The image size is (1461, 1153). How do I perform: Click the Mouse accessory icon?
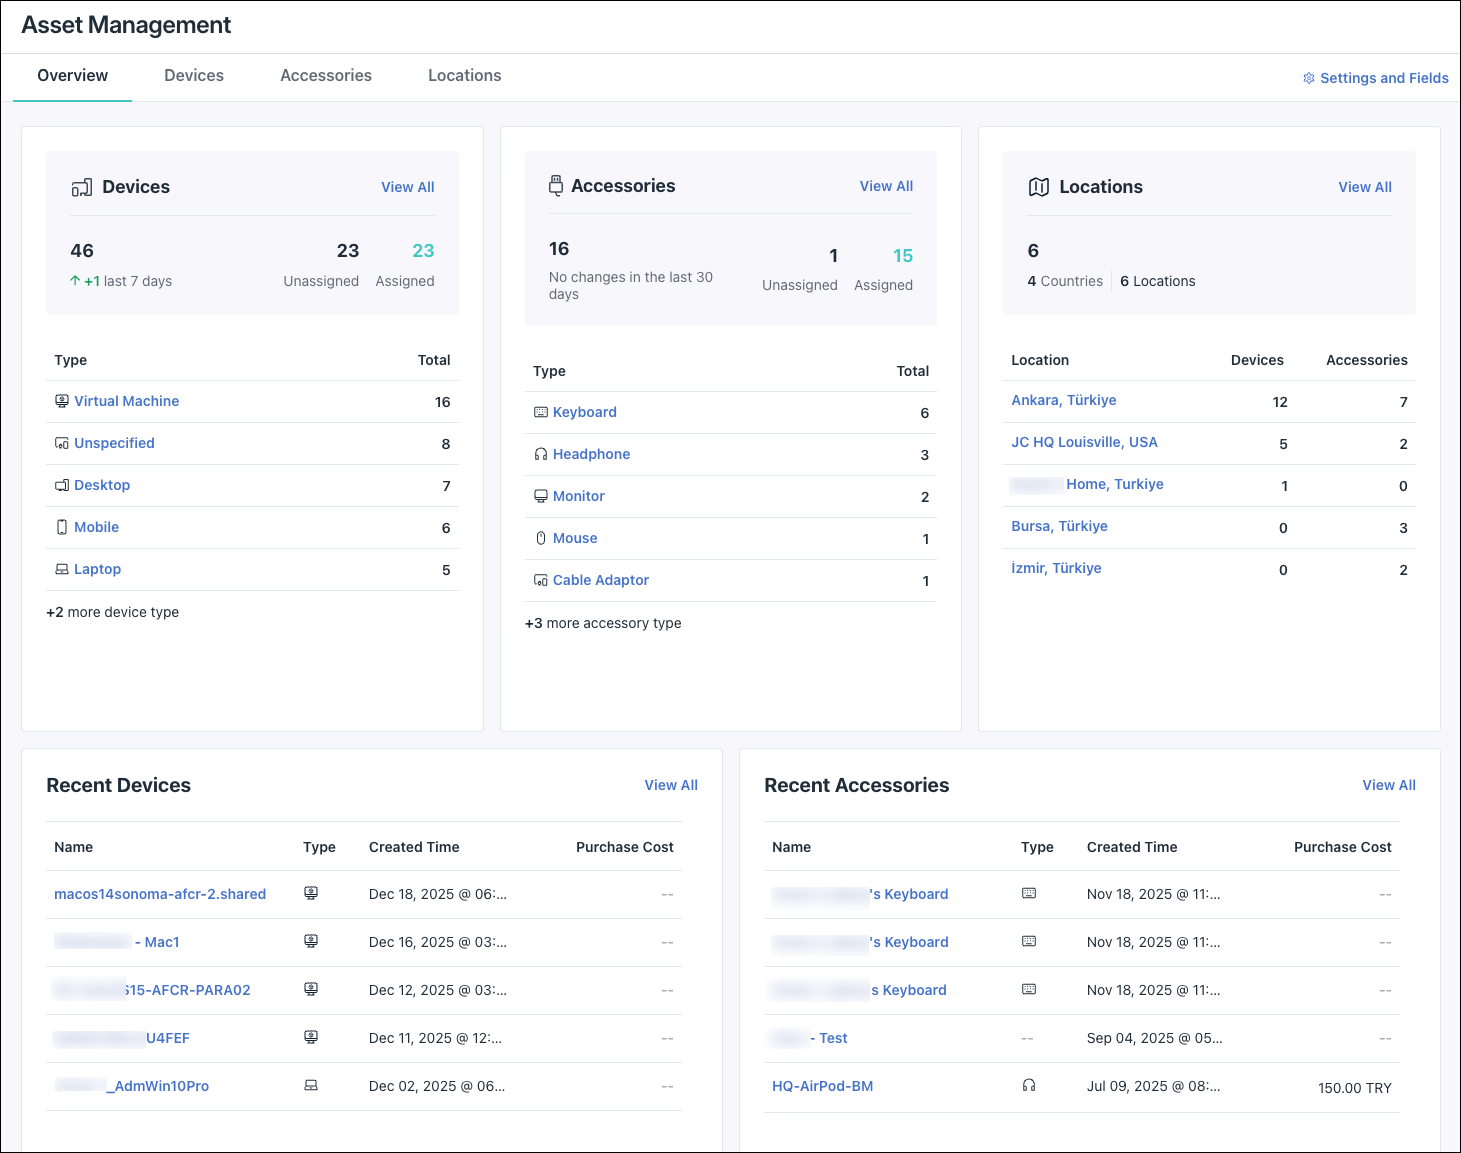[x=540, y=537]
